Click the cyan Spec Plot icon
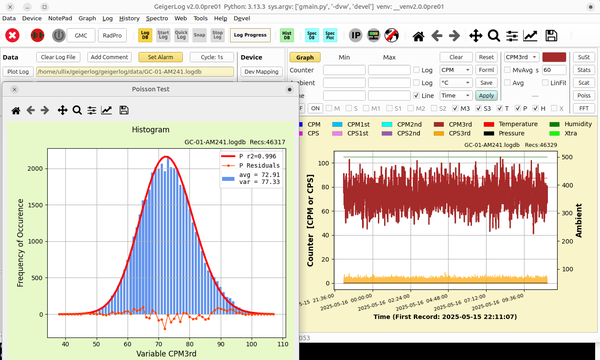The width and height of the screenshot is (600, 360). [x=330, y=35]
